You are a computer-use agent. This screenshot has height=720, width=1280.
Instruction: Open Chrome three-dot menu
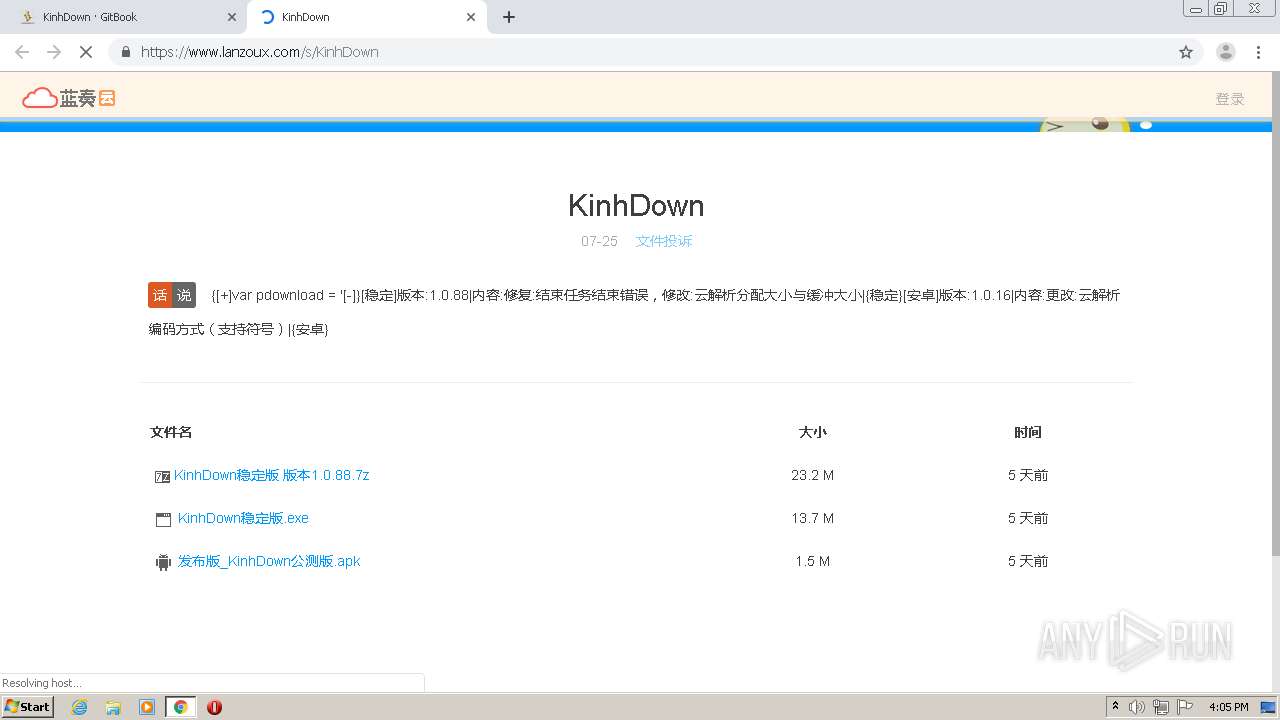1258,52
